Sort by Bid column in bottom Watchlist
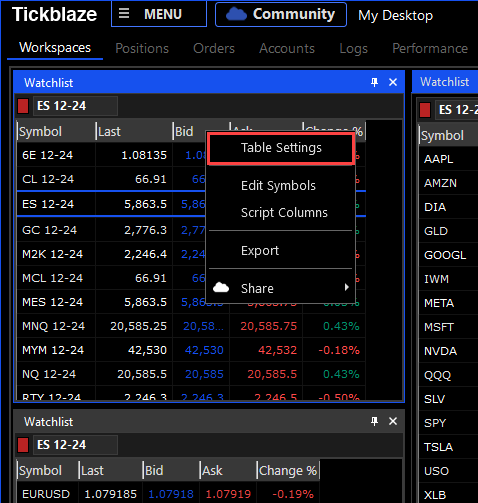478x503 pixels. (171, 471)
